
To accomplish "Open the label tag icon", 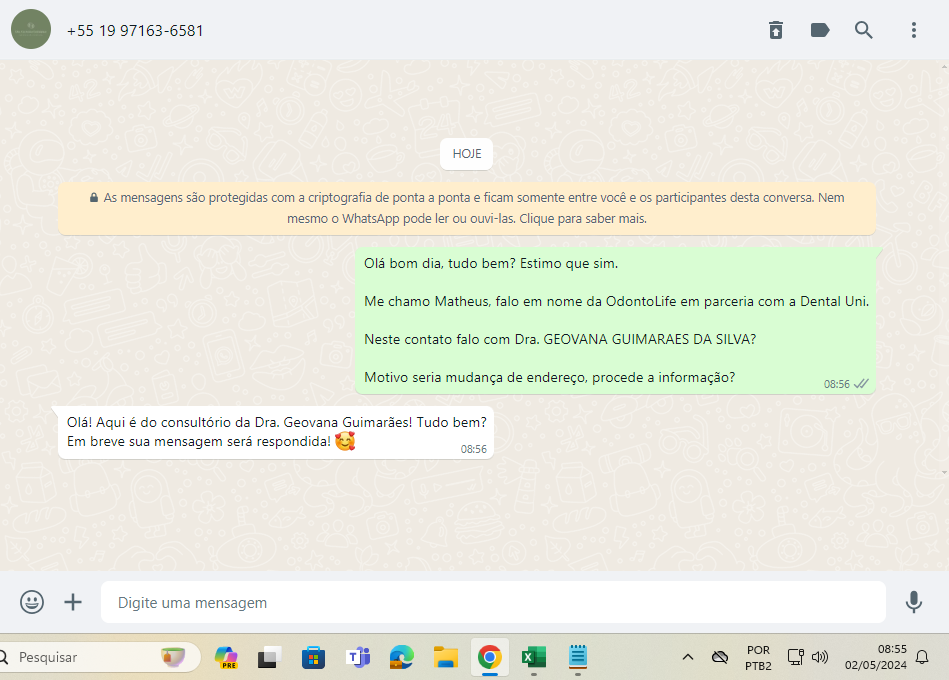I will point(820,30).
